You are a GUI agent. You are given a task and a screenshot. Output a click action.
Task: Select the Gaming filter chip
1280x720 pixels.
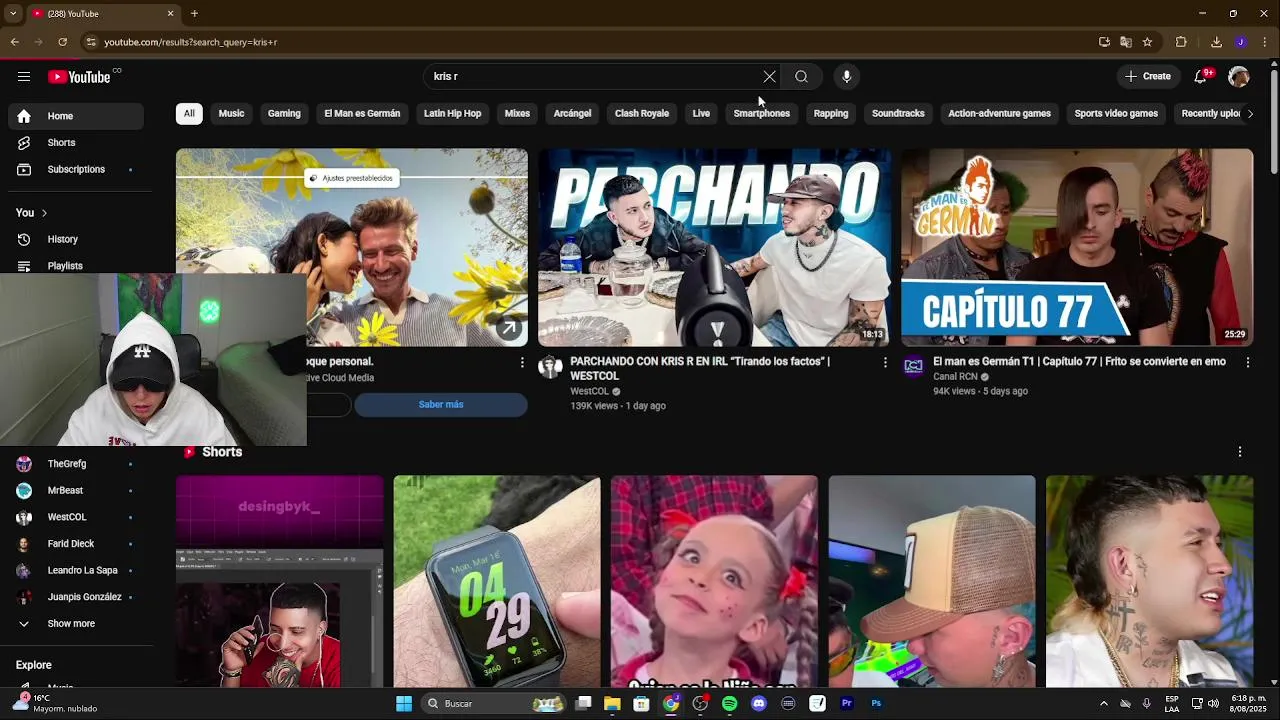pos(284,113)
